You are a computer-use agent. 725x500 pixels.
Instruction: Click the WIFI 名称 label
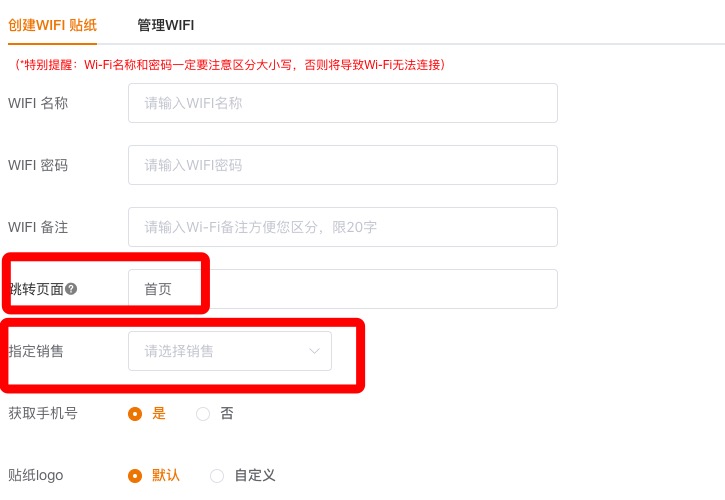pos(38,103)
